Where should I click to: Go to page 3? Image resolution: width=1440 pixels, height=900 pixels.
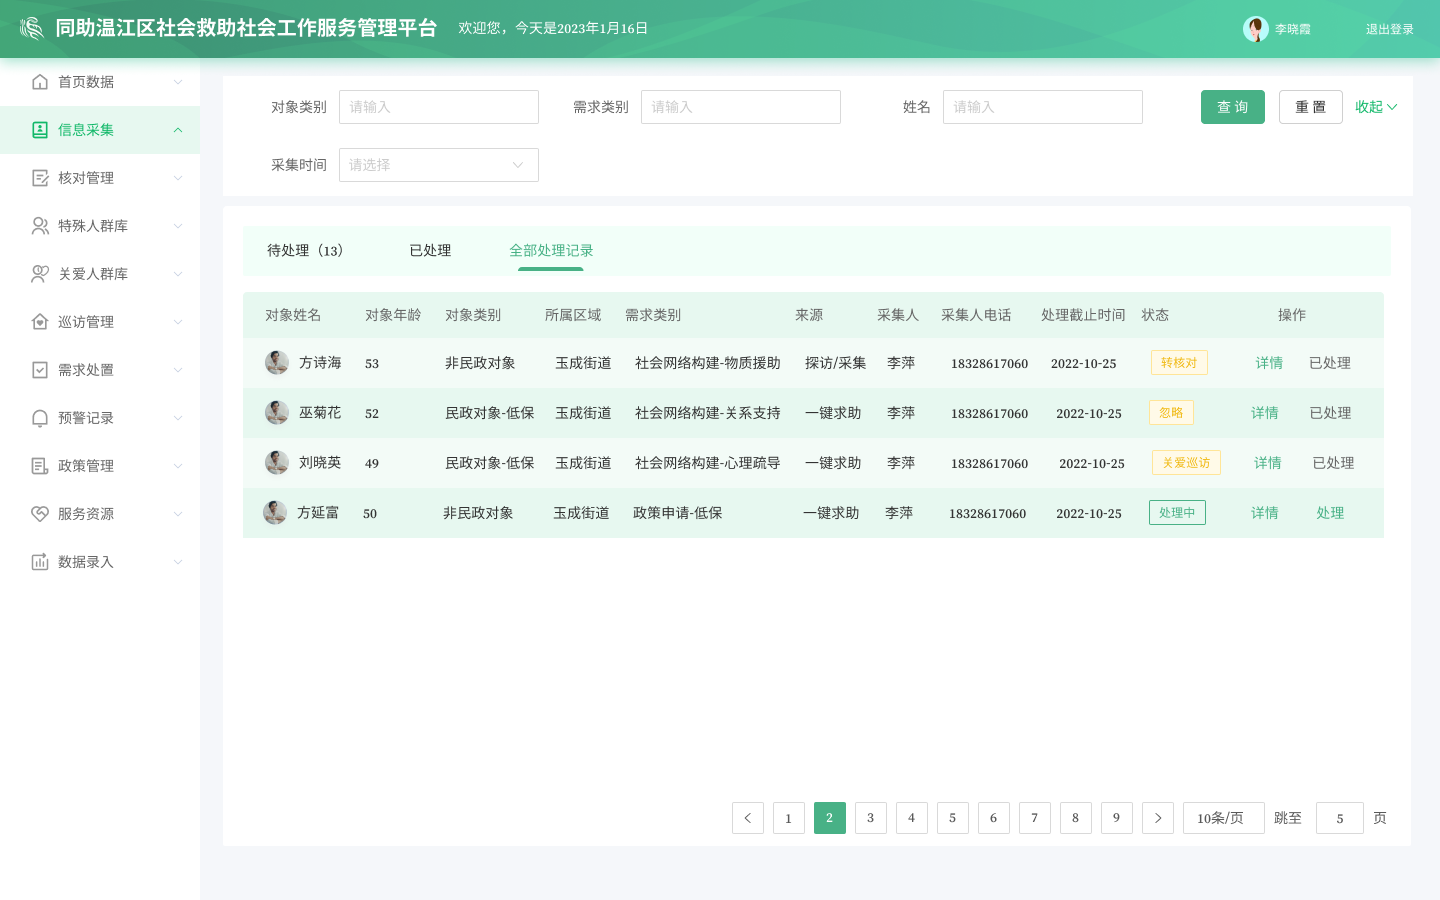871,818
